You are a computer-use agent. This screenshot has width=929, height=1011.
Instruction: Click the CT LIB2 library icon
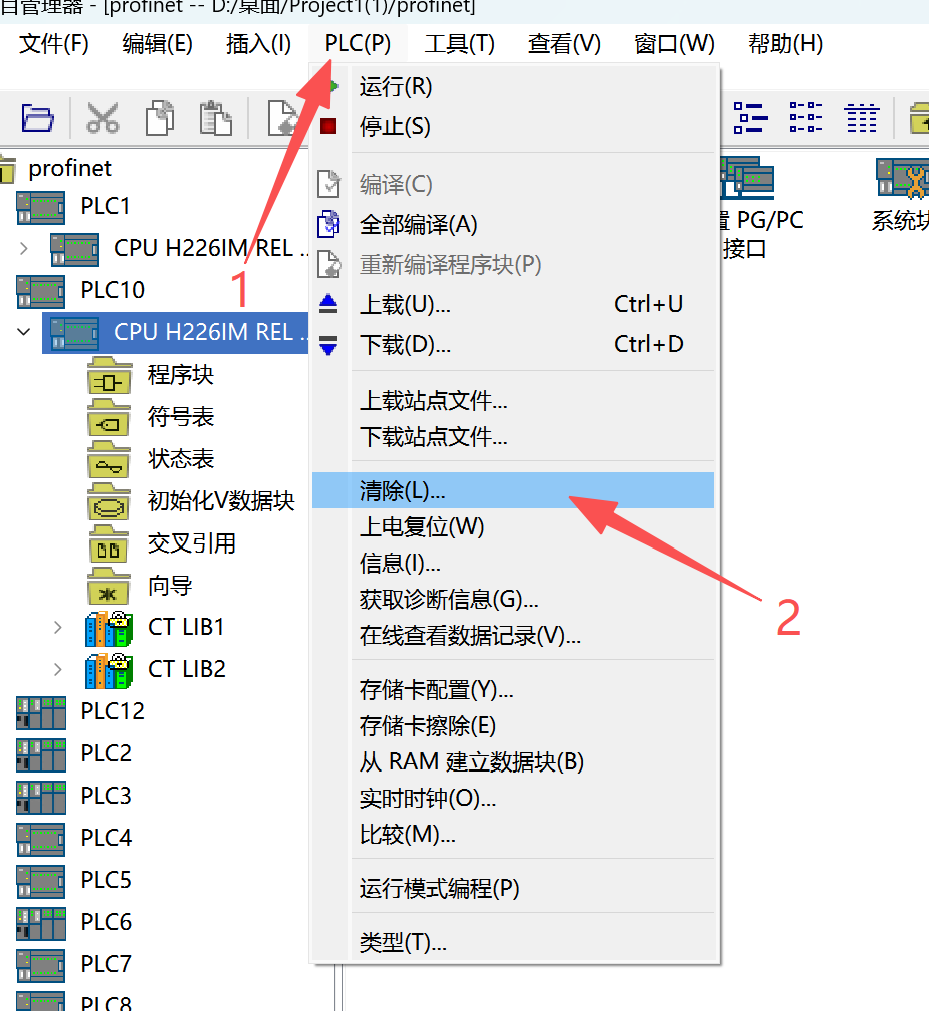pos(109,671)
